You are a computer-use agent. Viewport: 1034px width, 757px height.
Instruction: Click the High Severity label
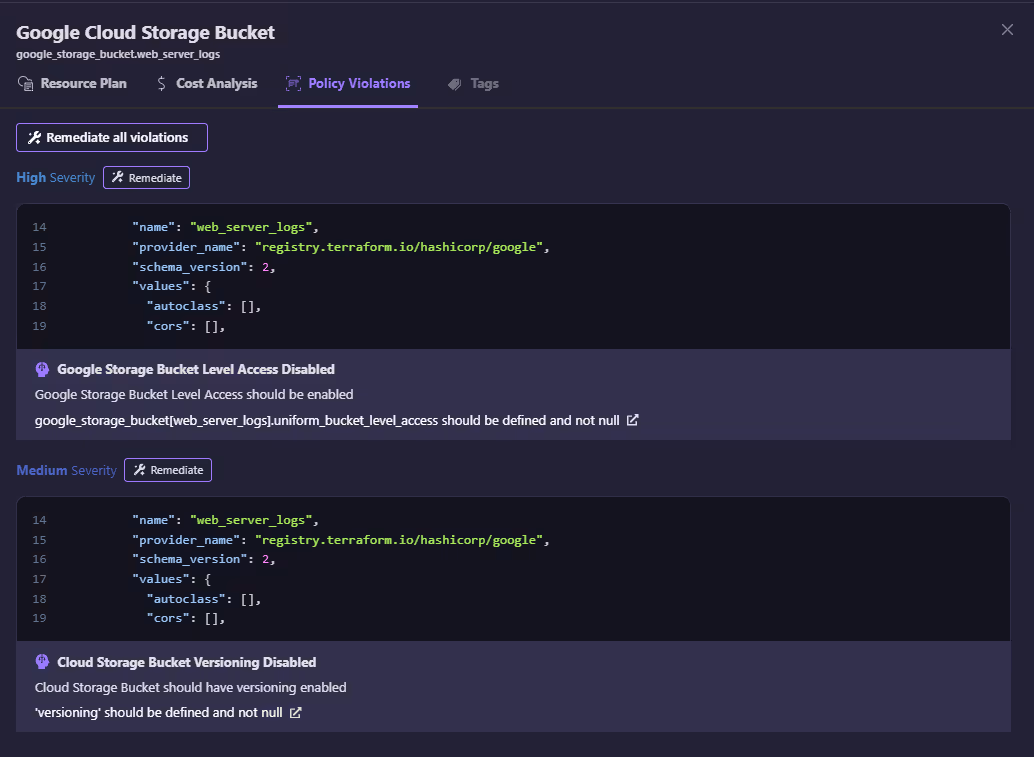56,178
